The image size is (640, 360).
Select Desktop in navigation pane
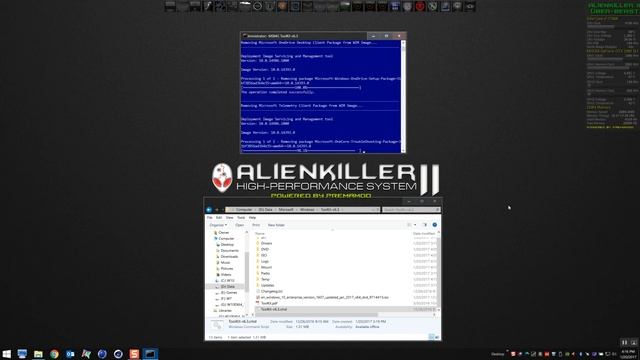coord(225,244)
